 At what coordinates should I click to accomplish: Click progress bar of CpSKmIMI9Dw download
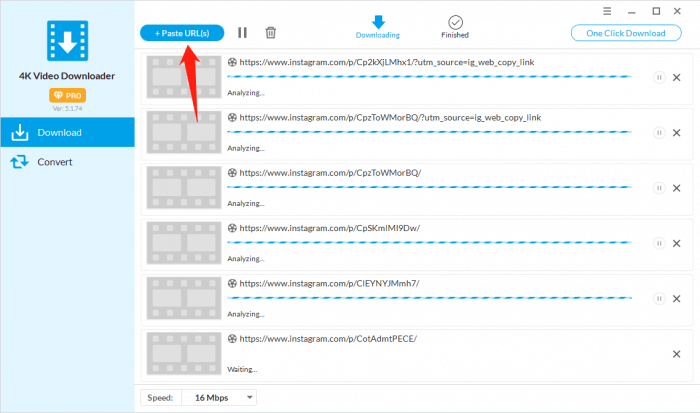click(x=430, y=242)
